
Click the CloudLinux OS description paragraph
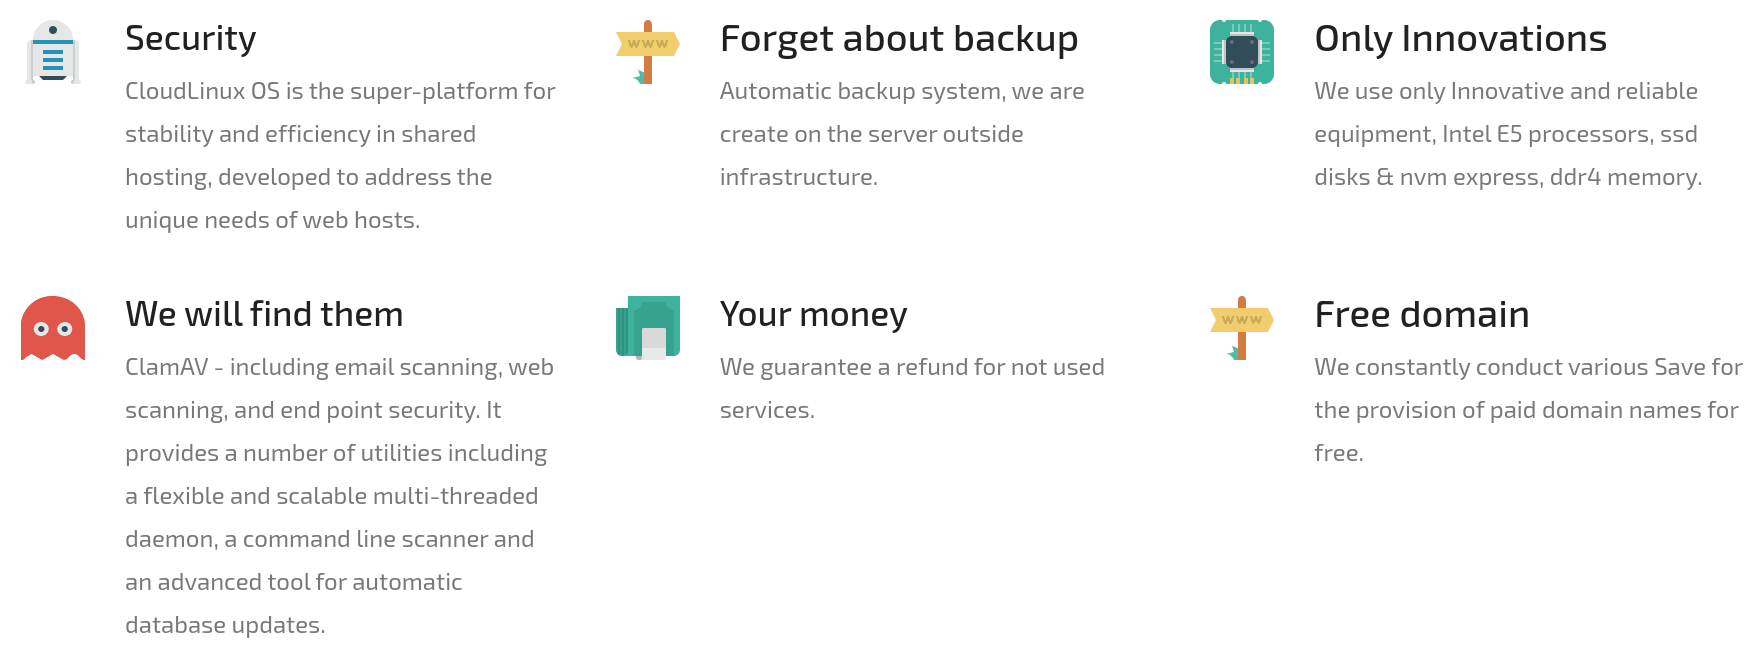(x=340, y=155)
